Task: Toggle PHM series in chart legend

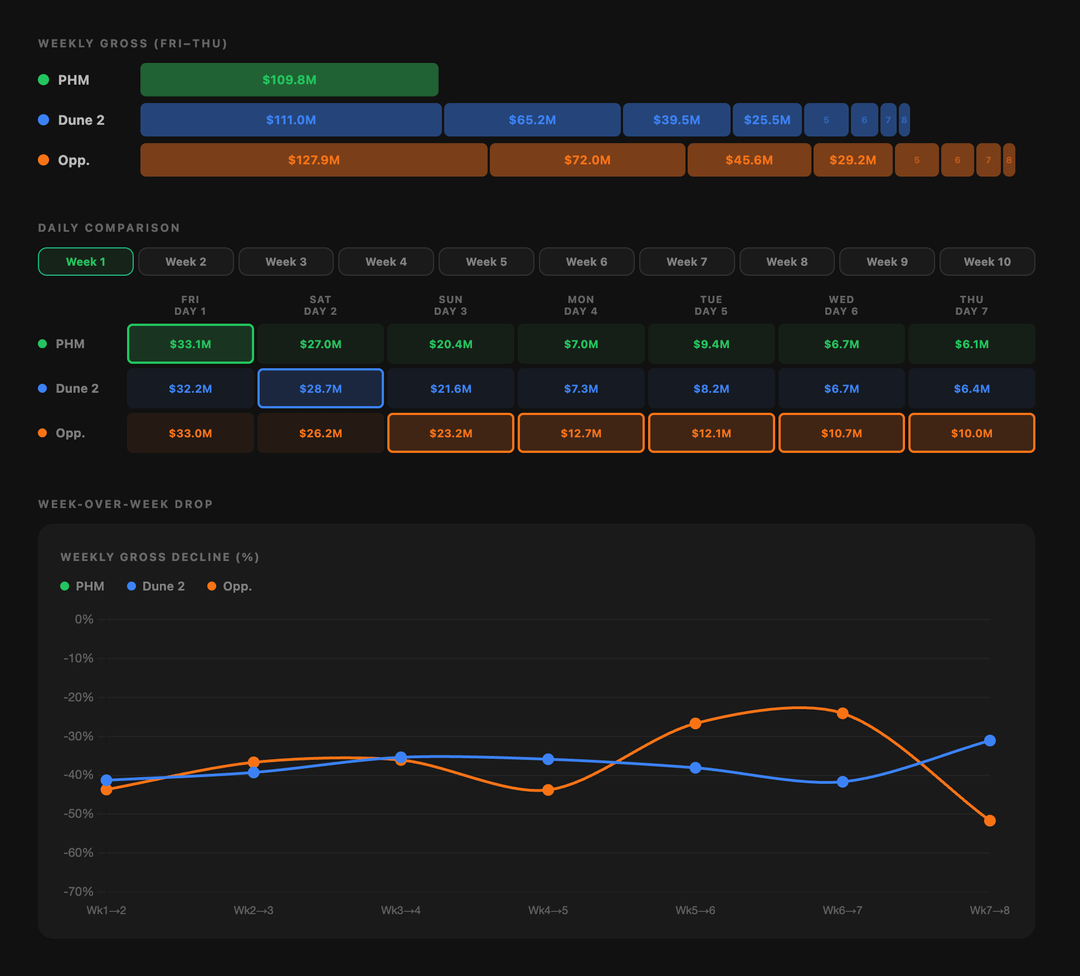Action: 82,586
